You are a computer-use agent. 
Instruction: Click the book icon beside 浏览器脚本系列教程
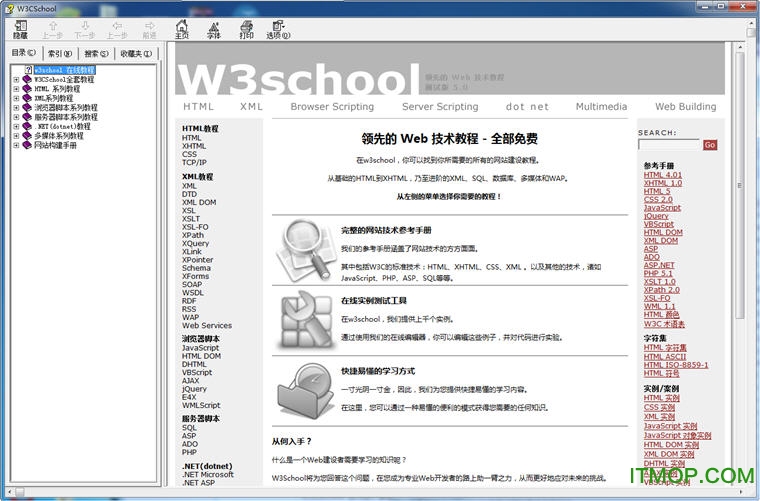click(27, 108)
